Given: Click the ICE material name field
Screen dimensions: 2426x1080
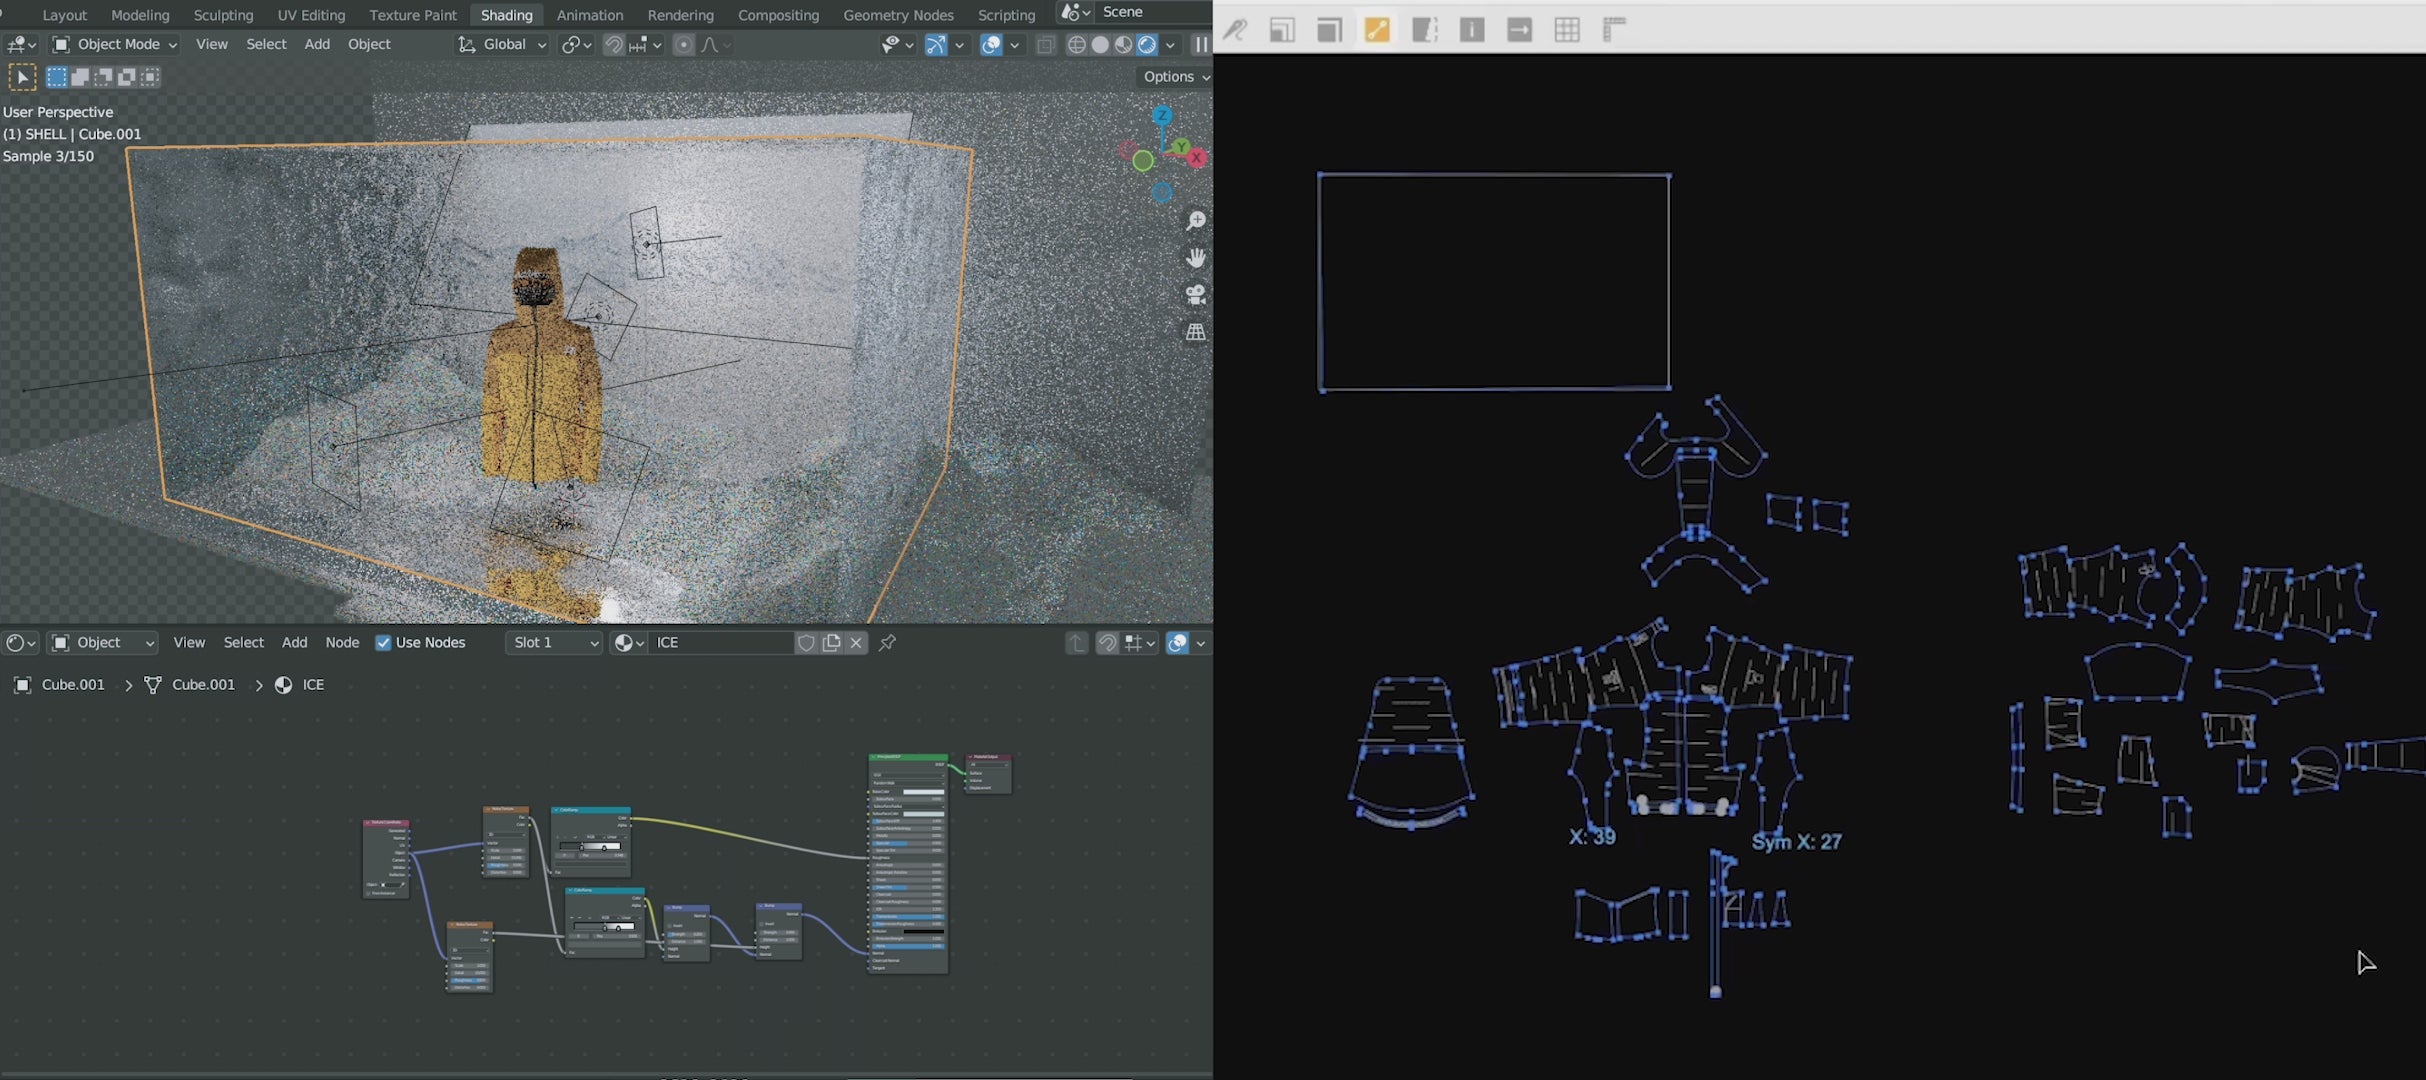Looking at the screenshot, I should pyautogui.click(x=720, y=643).
